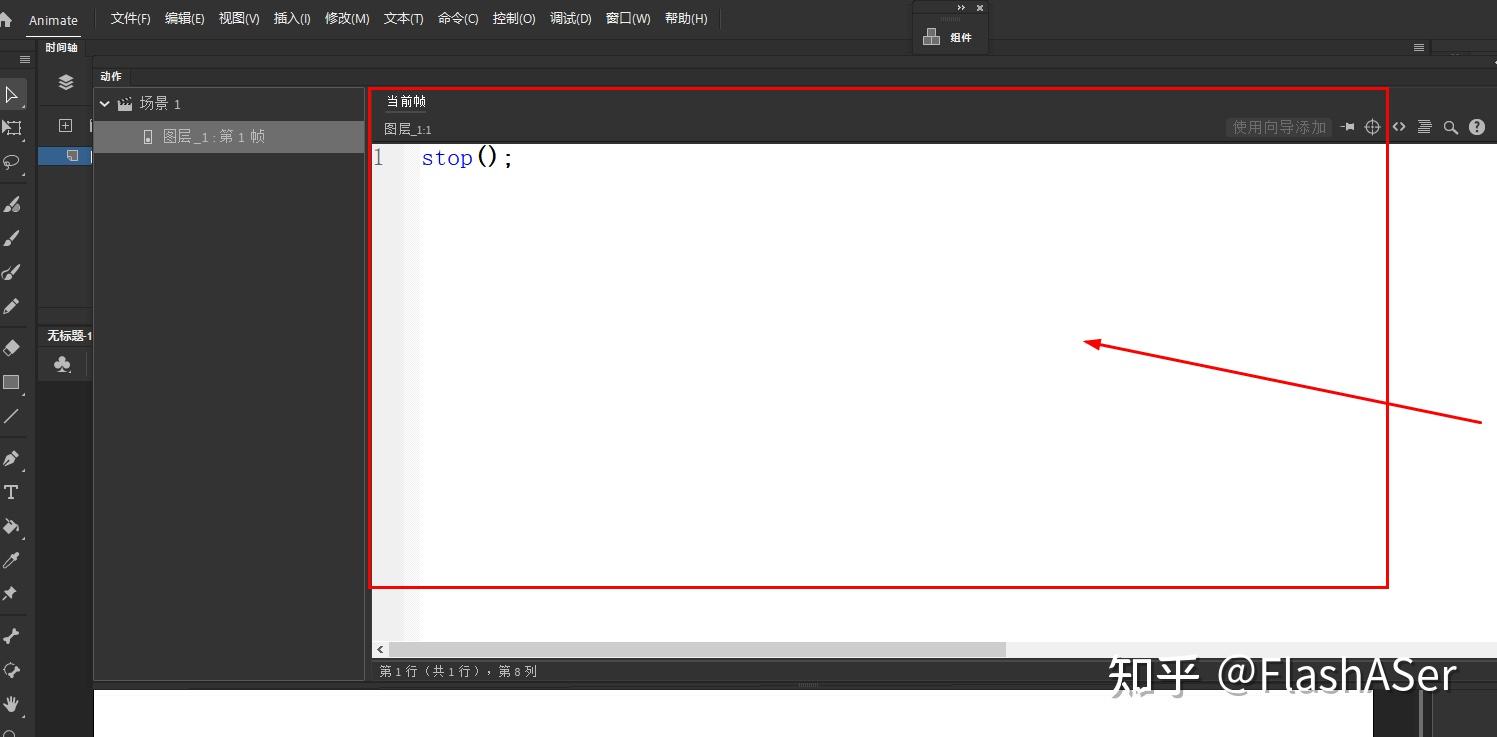1497x737 pixels.
Task: Select the Pen tool
Action: point(12,458)
